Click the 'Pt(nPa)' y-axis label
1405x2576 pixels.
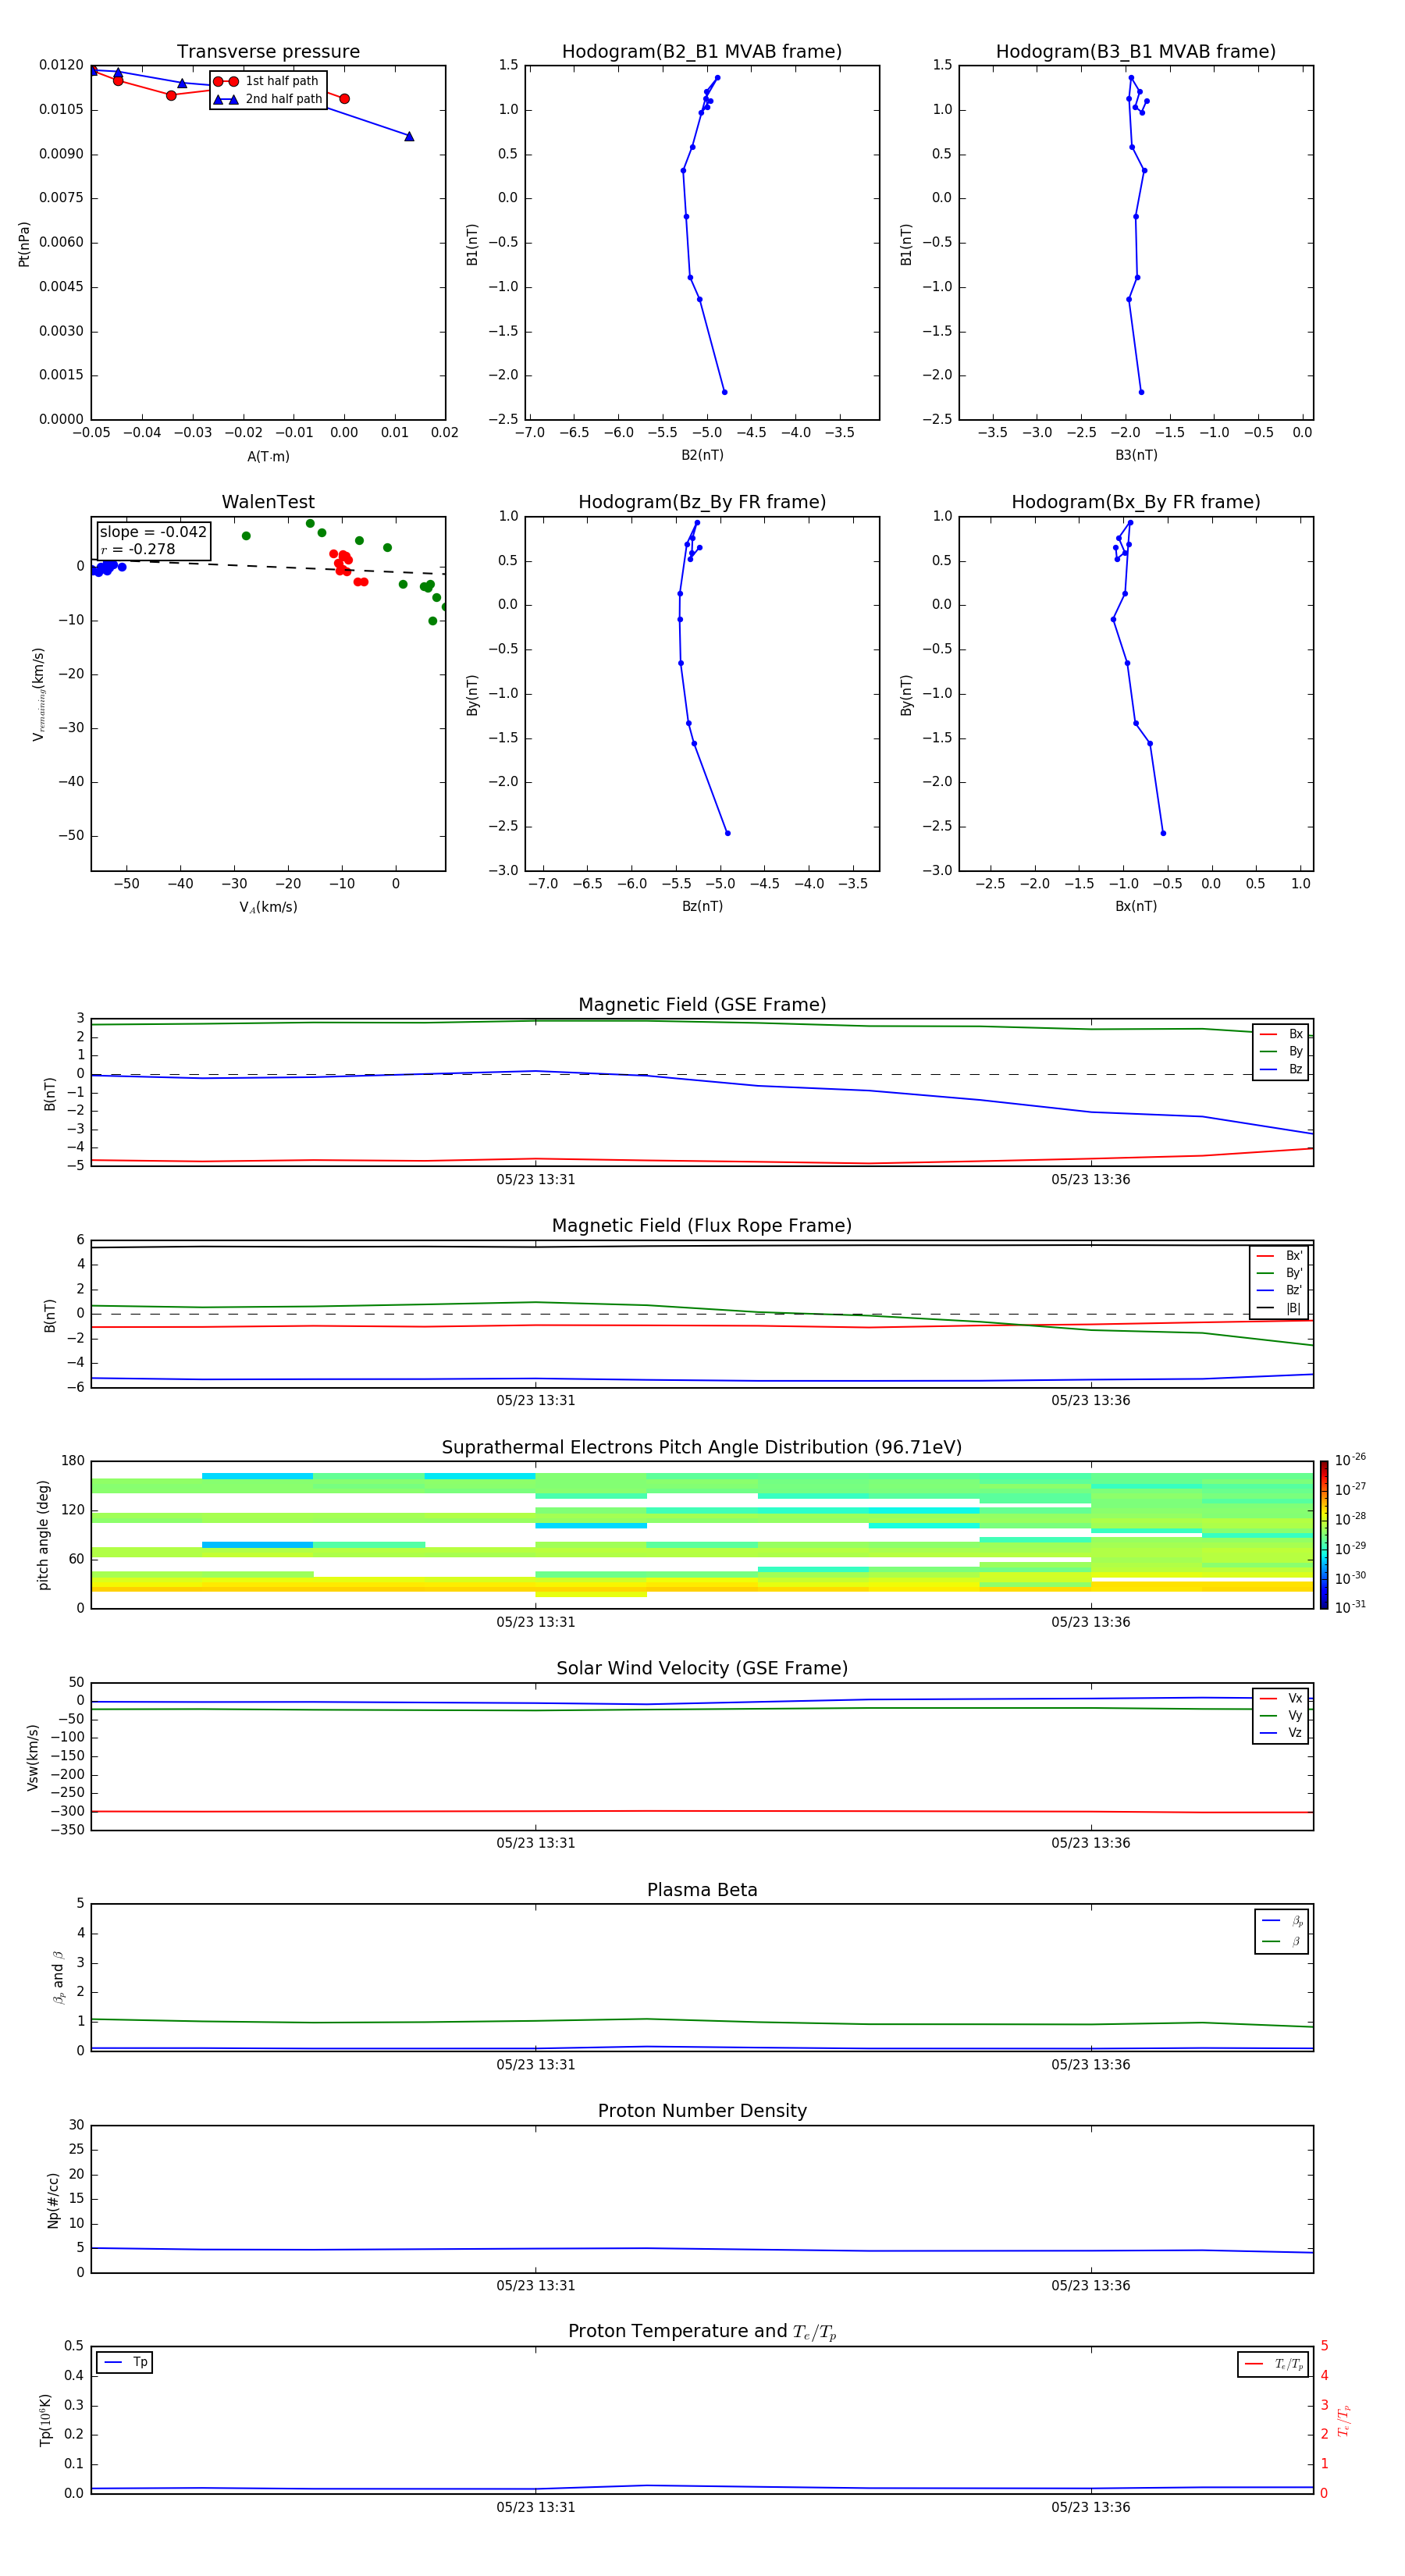(24, 243)
